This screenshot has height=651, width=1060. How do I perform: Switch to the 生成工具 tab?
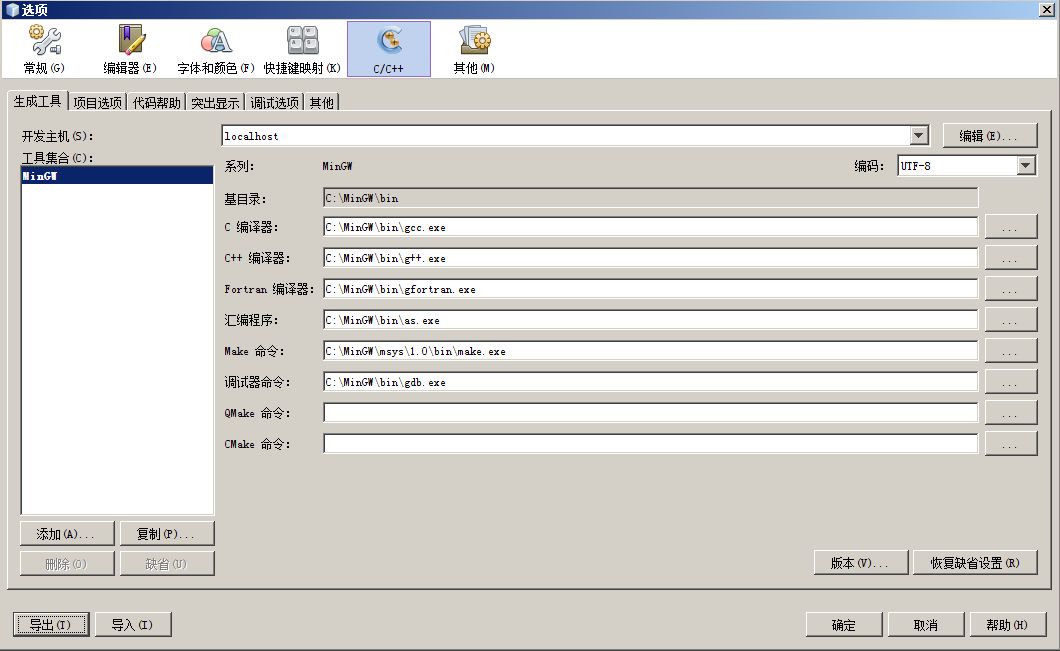tap(38, 101)
